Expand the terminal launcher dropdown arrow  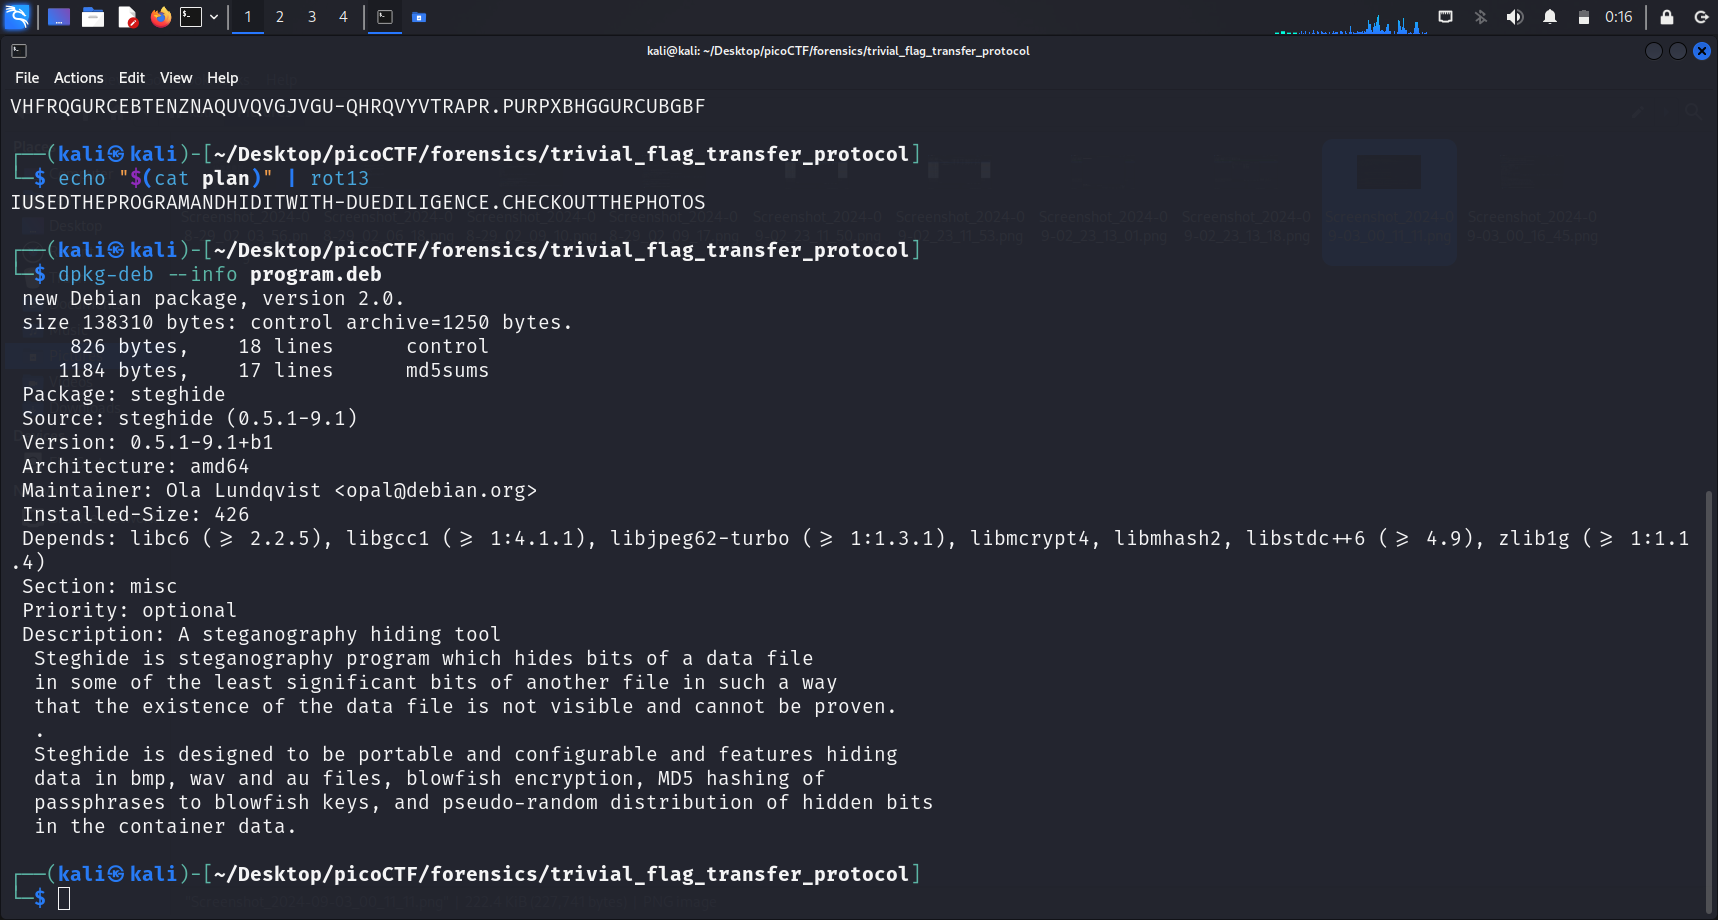click(x=214, y=17)
